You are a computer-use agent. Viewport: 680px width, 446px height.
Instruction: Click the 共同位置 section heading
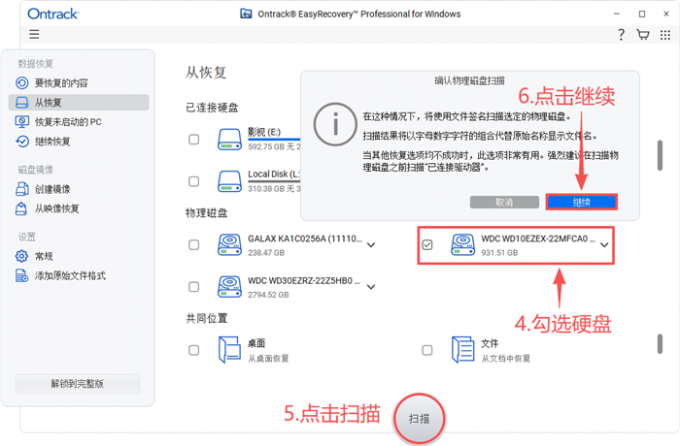point(206,318)
